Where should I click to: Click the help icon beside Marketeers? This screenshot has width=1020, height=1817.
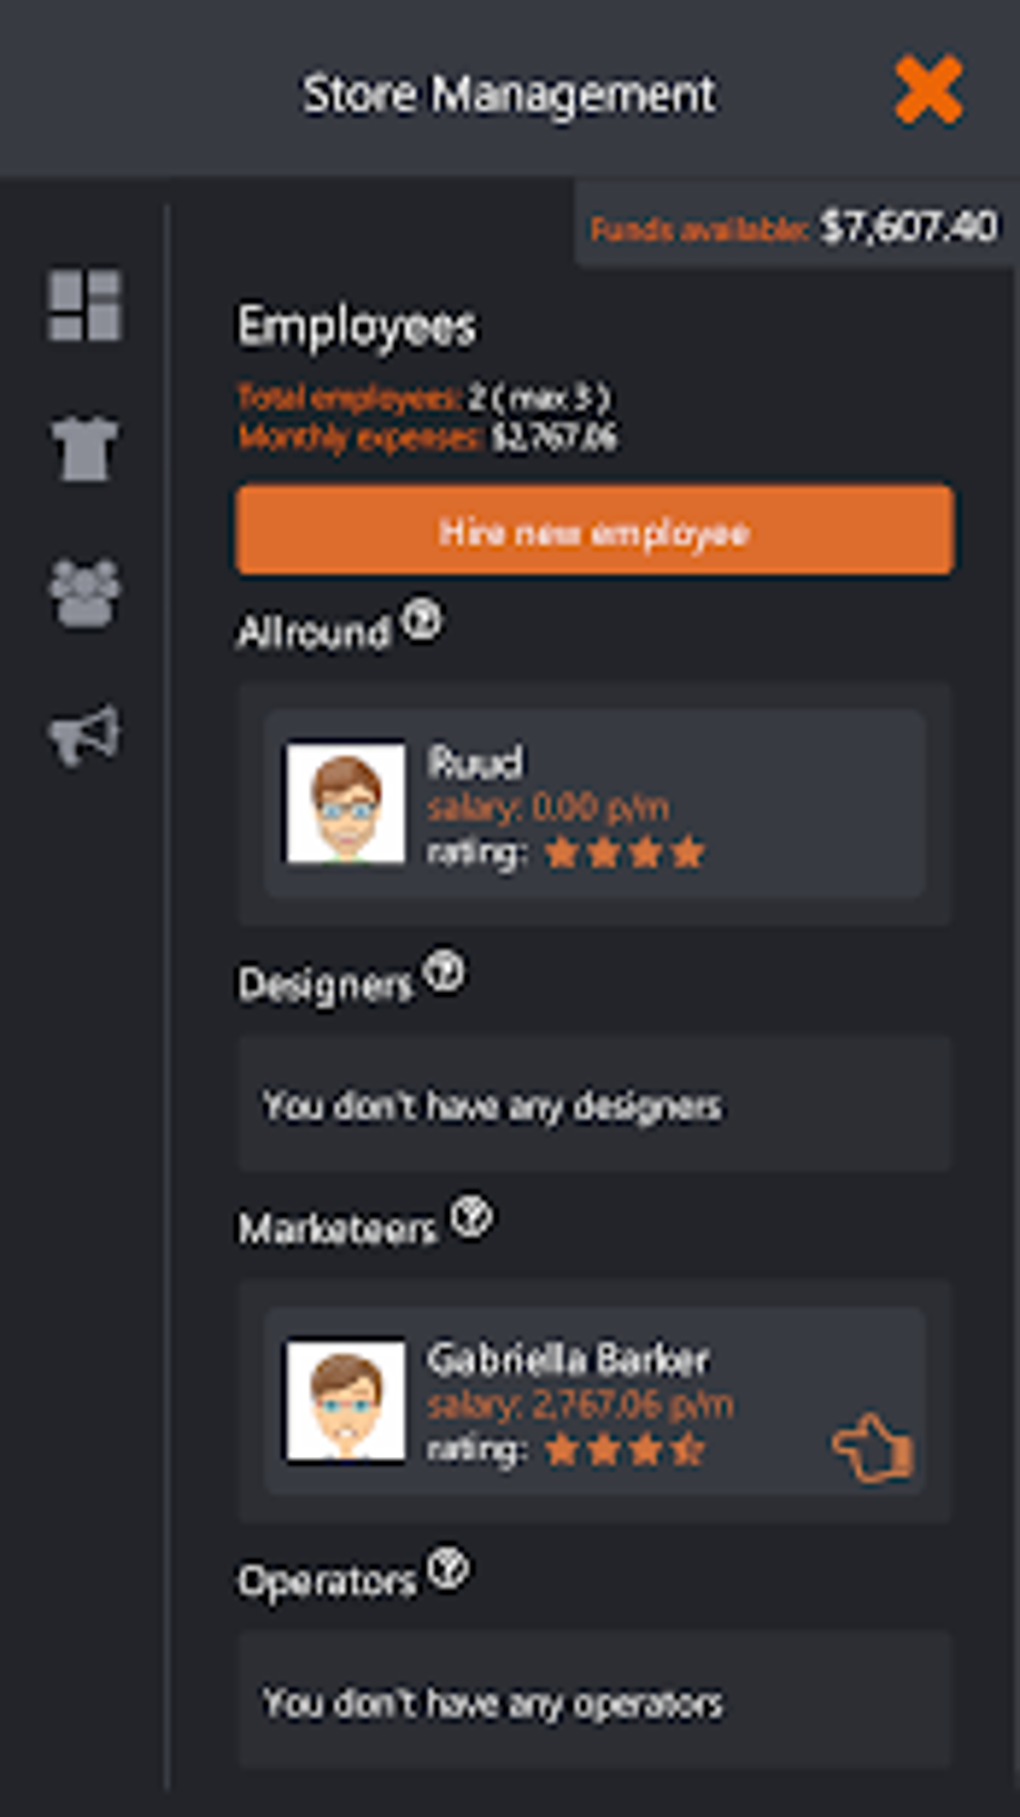tap(470, 1217)
